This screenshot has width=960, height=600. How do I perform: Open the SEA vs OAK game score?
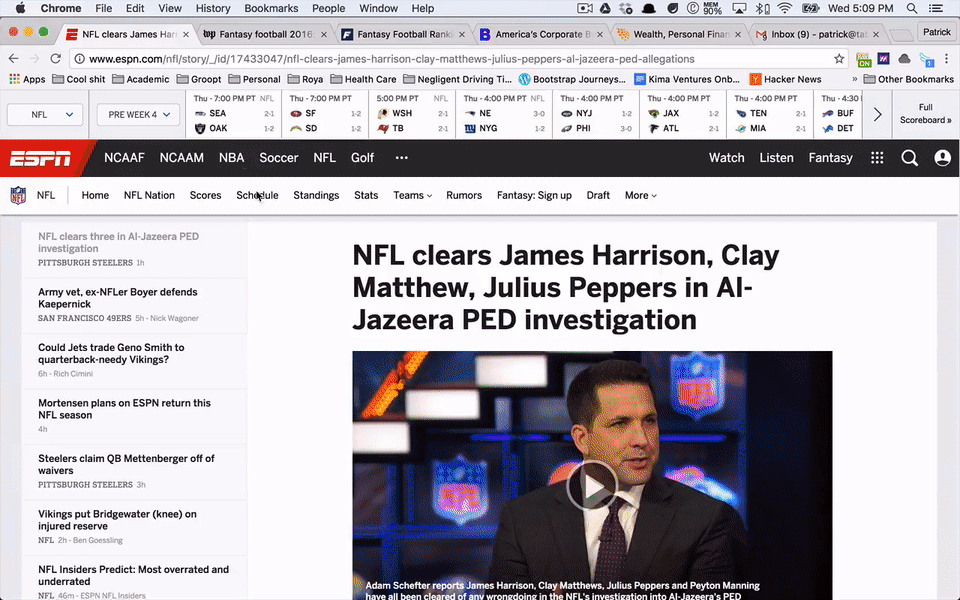(x=233, y=114)
